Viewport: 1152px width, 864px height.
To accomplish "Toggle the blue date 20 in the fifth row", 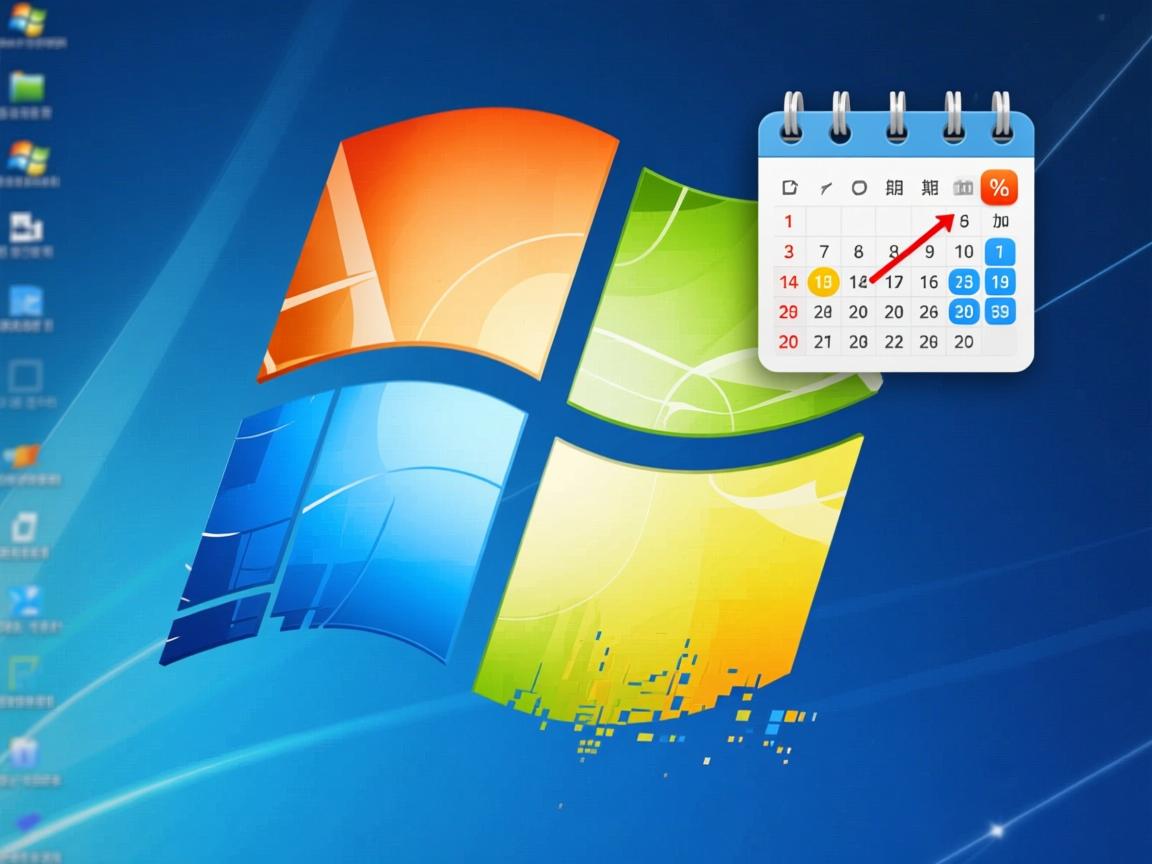I will [x=962, y=312].
